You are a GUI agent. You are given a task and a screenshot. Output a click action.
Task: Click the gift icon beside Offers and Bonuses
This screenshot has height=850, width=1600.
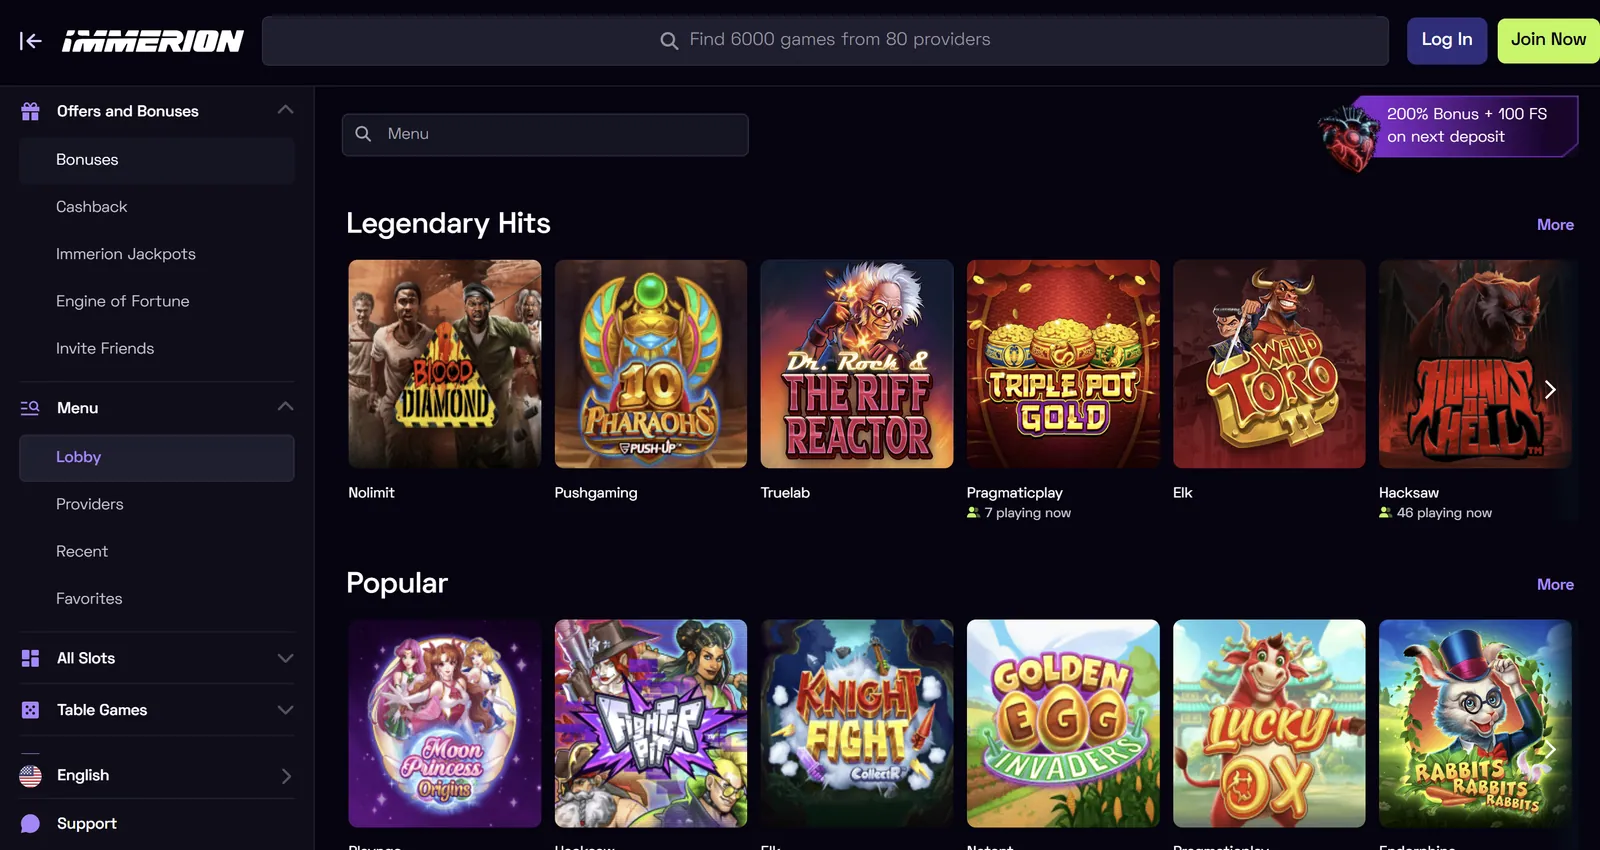[x=31, y=111]
